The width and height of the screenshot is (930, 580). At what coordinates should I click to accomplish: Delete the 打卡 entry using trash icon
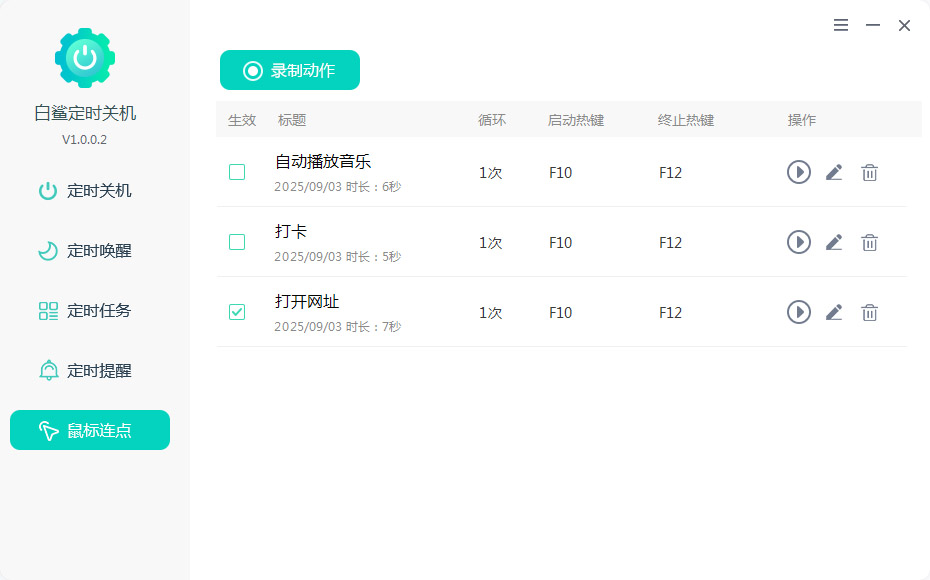click(x=870, y=242)
